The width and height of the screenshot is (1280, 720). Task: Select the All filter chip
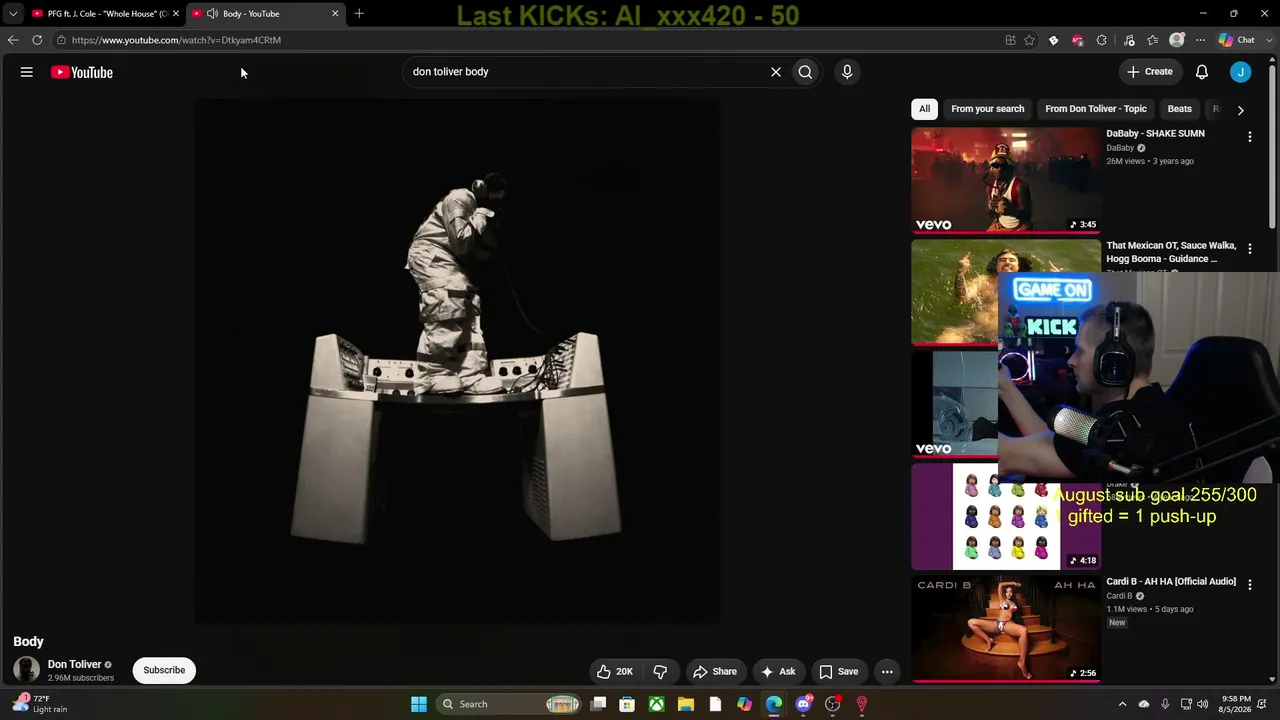coord(924,109)
